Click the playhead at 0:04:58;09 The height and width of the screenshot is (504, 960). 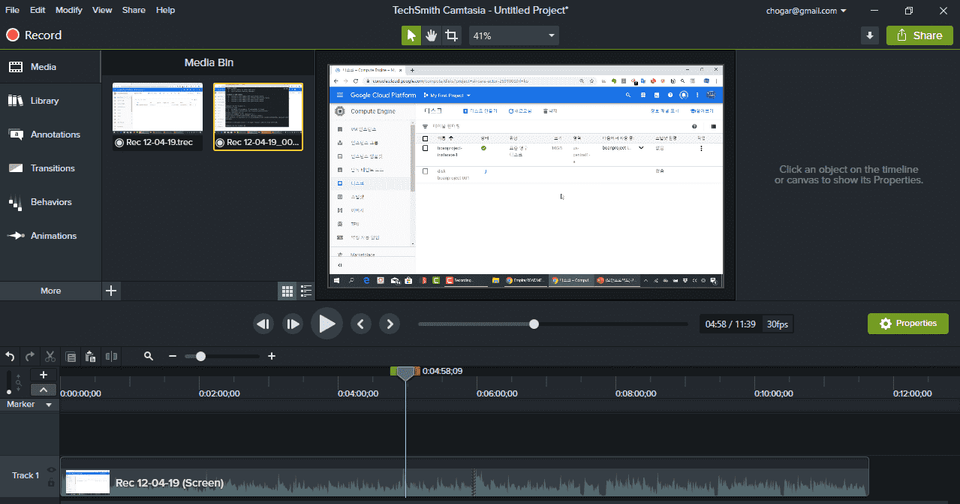click(x=405, y=374)
